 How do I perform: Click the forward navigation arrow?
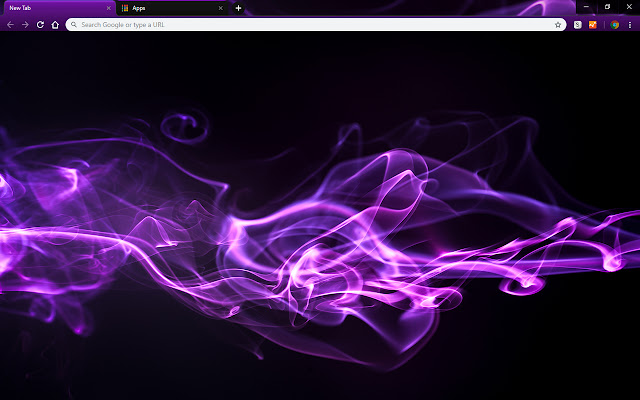tap(25, 24)
